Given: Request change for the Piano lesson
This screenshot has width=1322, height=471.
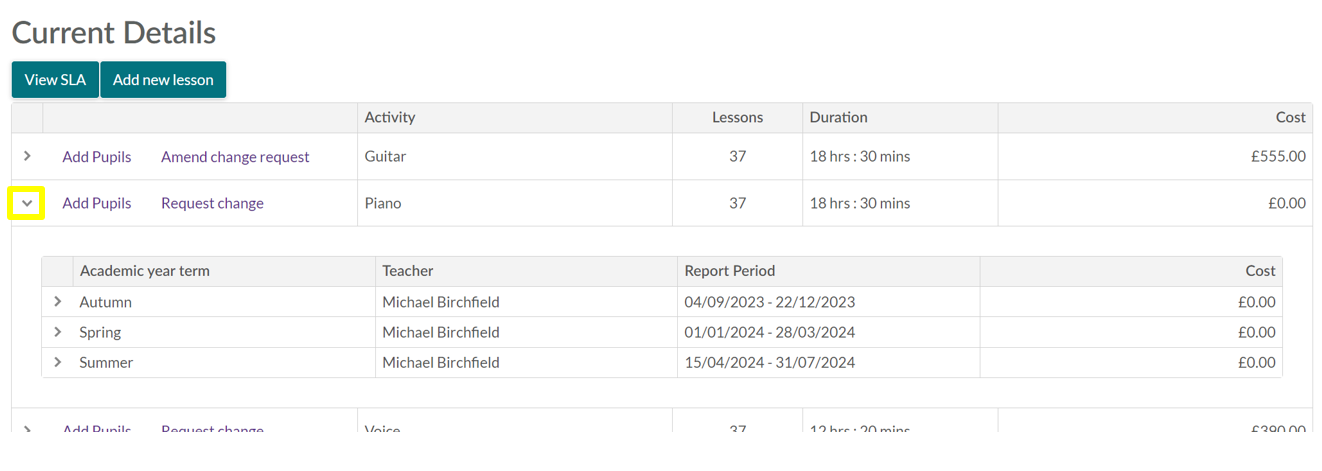Looking at the screenshot, I should pyautogui.click(x=212, y=203).
